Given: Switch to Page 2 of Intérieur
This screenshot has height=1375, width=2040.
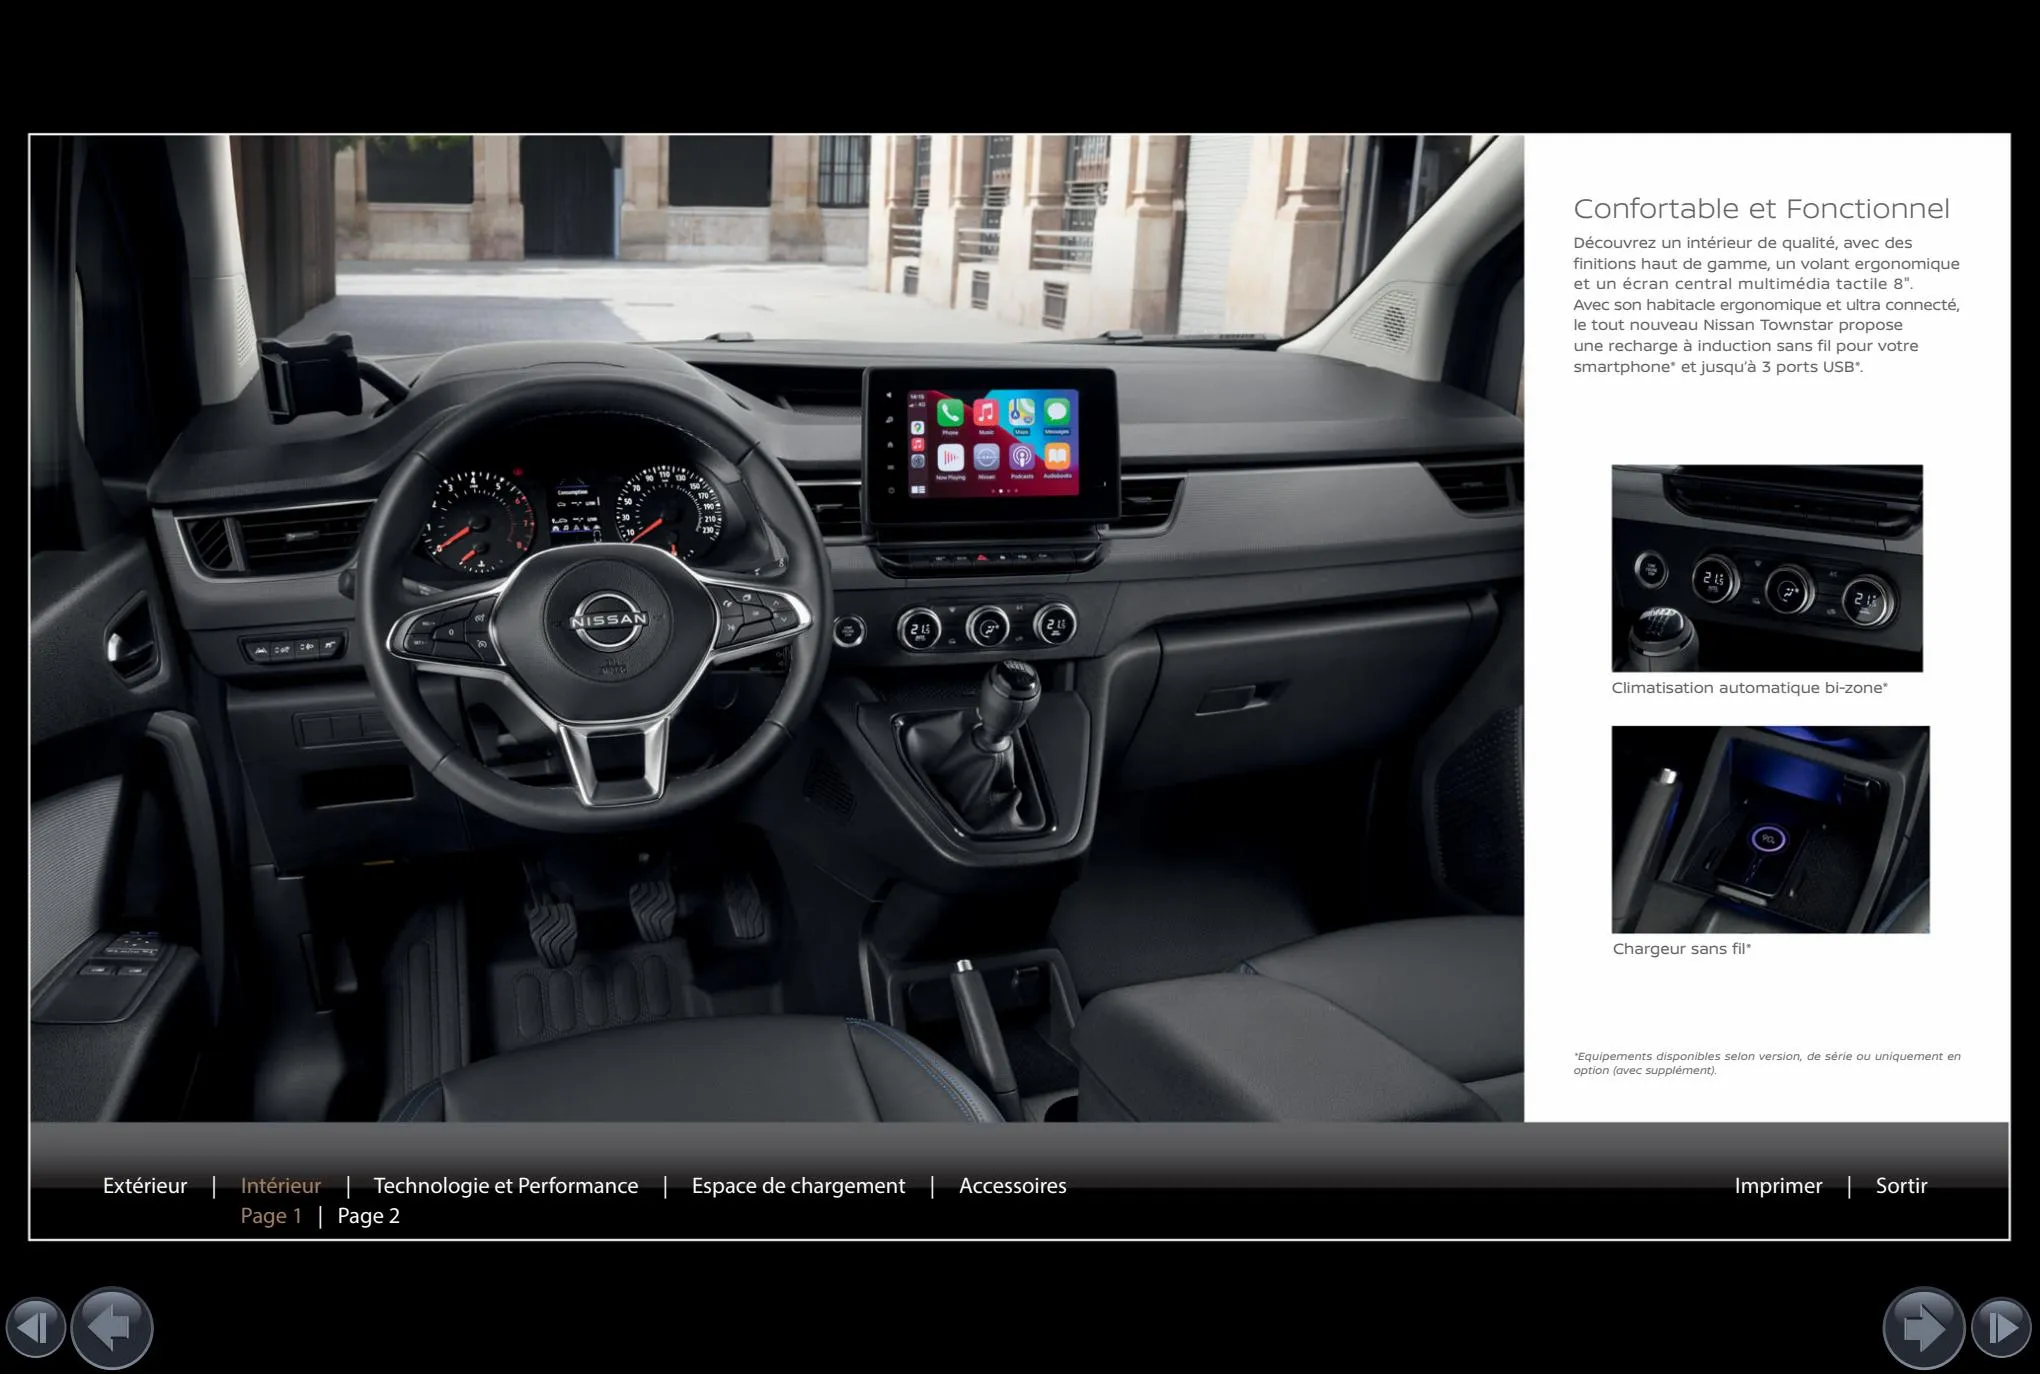Looking at the screenshot, I should 369,1216.
